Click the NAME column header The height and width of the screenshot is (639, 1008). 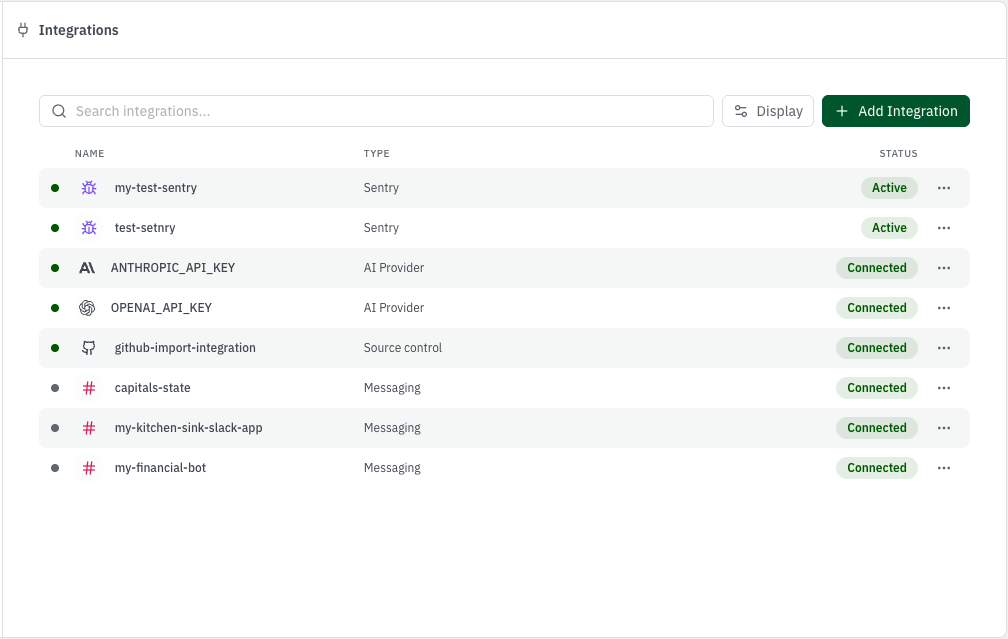[x=89, y=154]
